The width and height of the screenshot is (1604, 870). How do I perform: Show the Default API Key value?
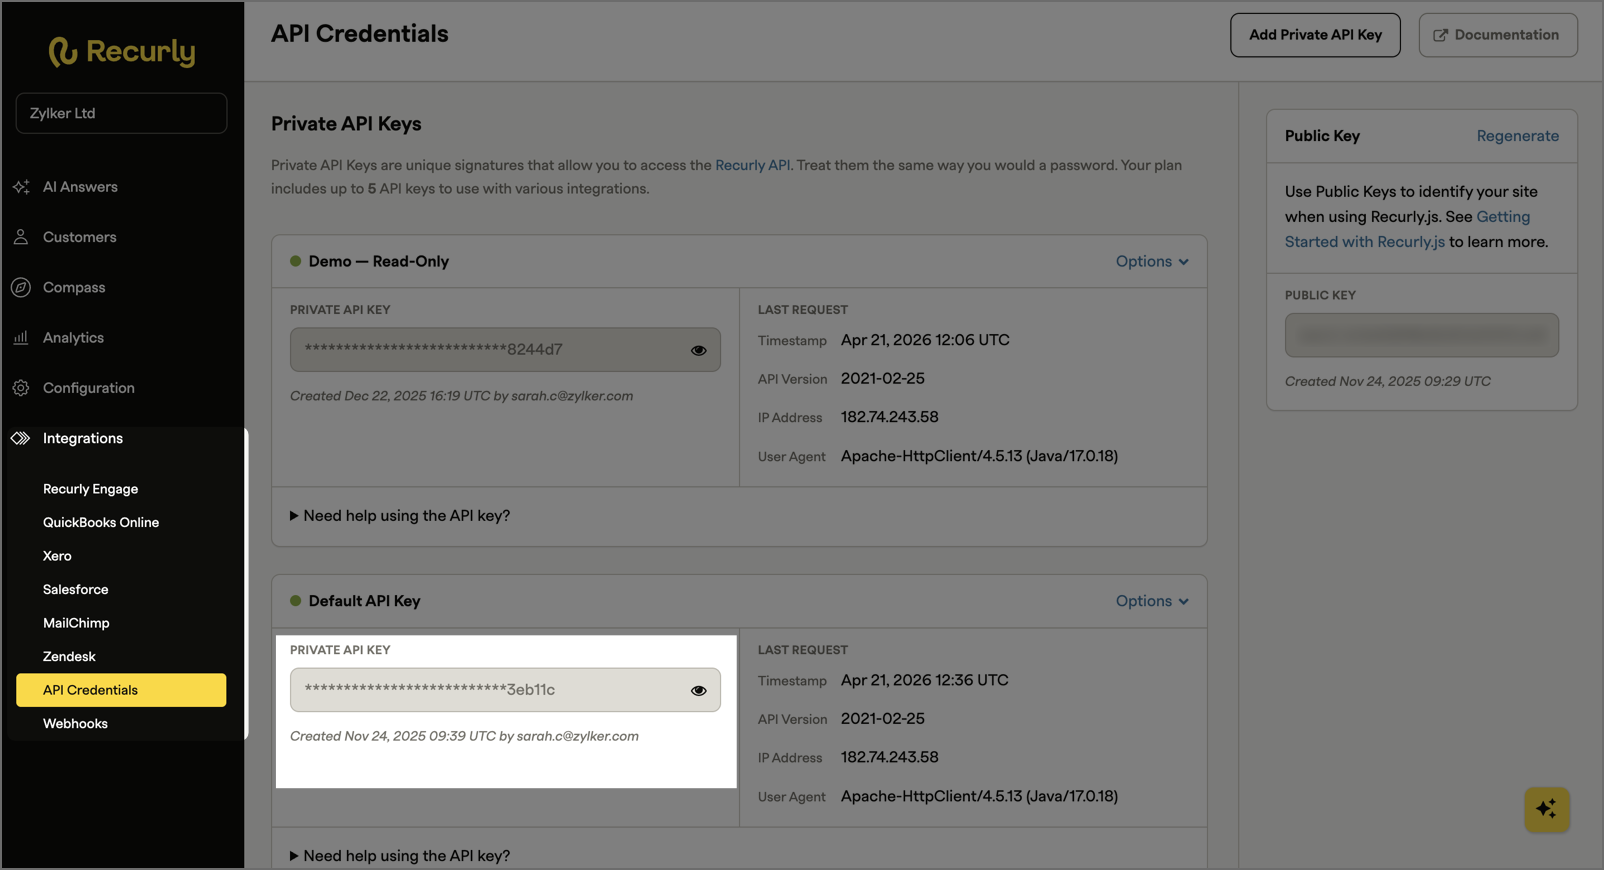click(x=698, y=690)
